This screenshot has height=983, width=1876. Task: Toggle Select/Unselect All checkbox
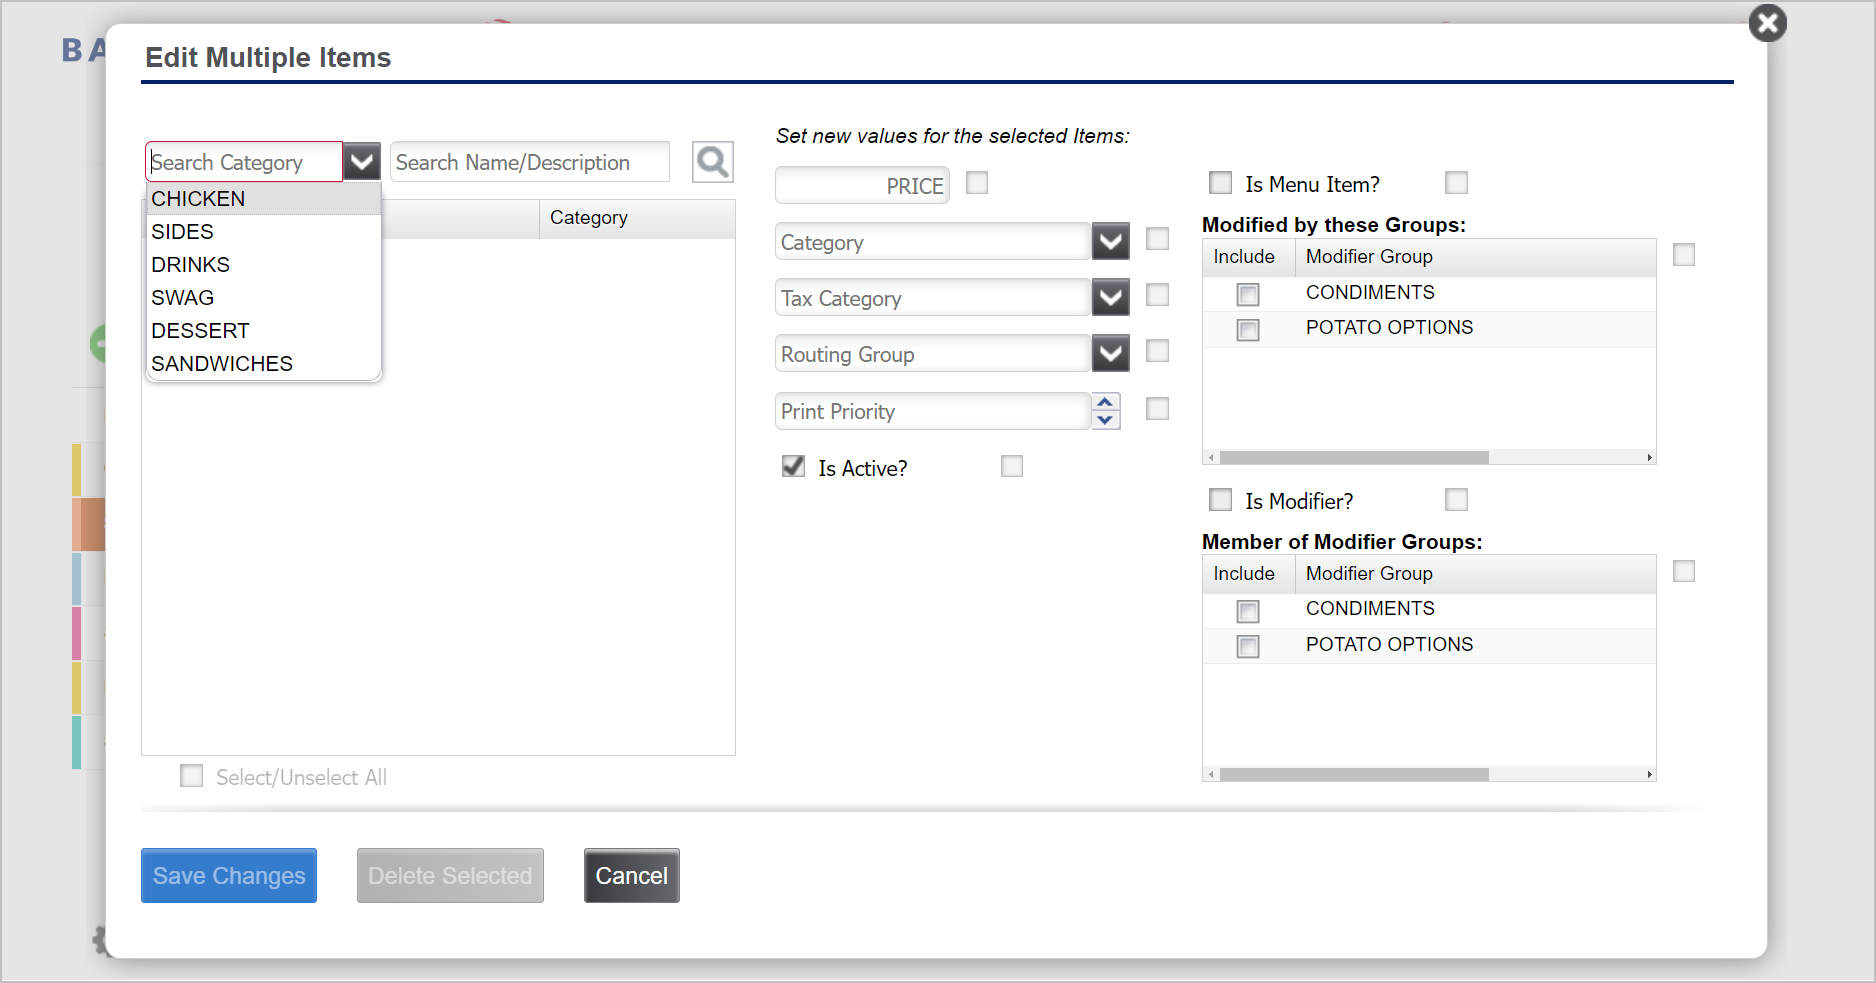pyautogui.click(x=191, y=776)
